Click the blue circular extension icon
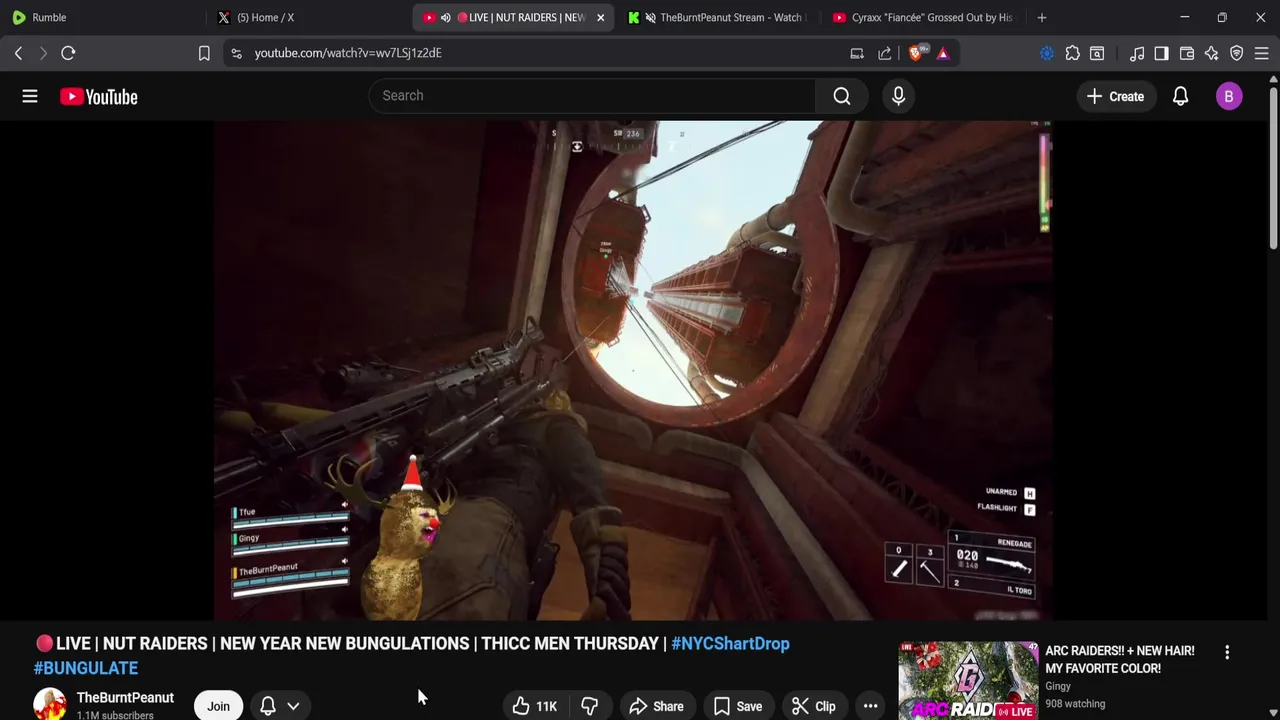1280x720 pixels. pos(1047,53)
